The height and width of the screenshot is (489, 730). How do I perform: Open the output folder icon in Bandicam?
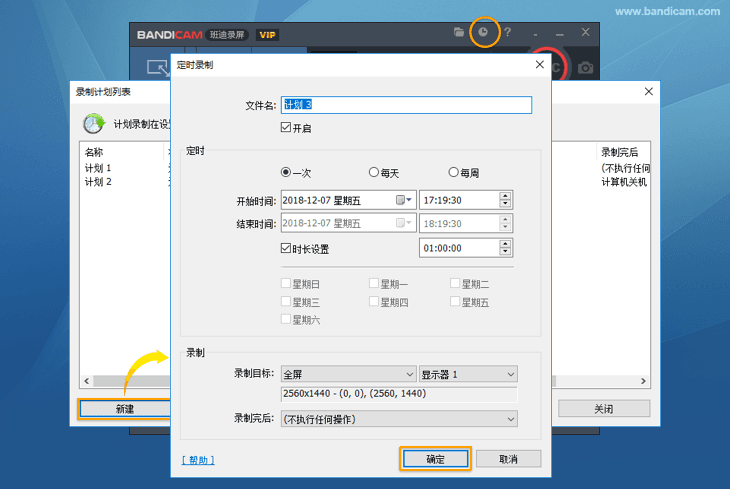click(x=459, y=33)
